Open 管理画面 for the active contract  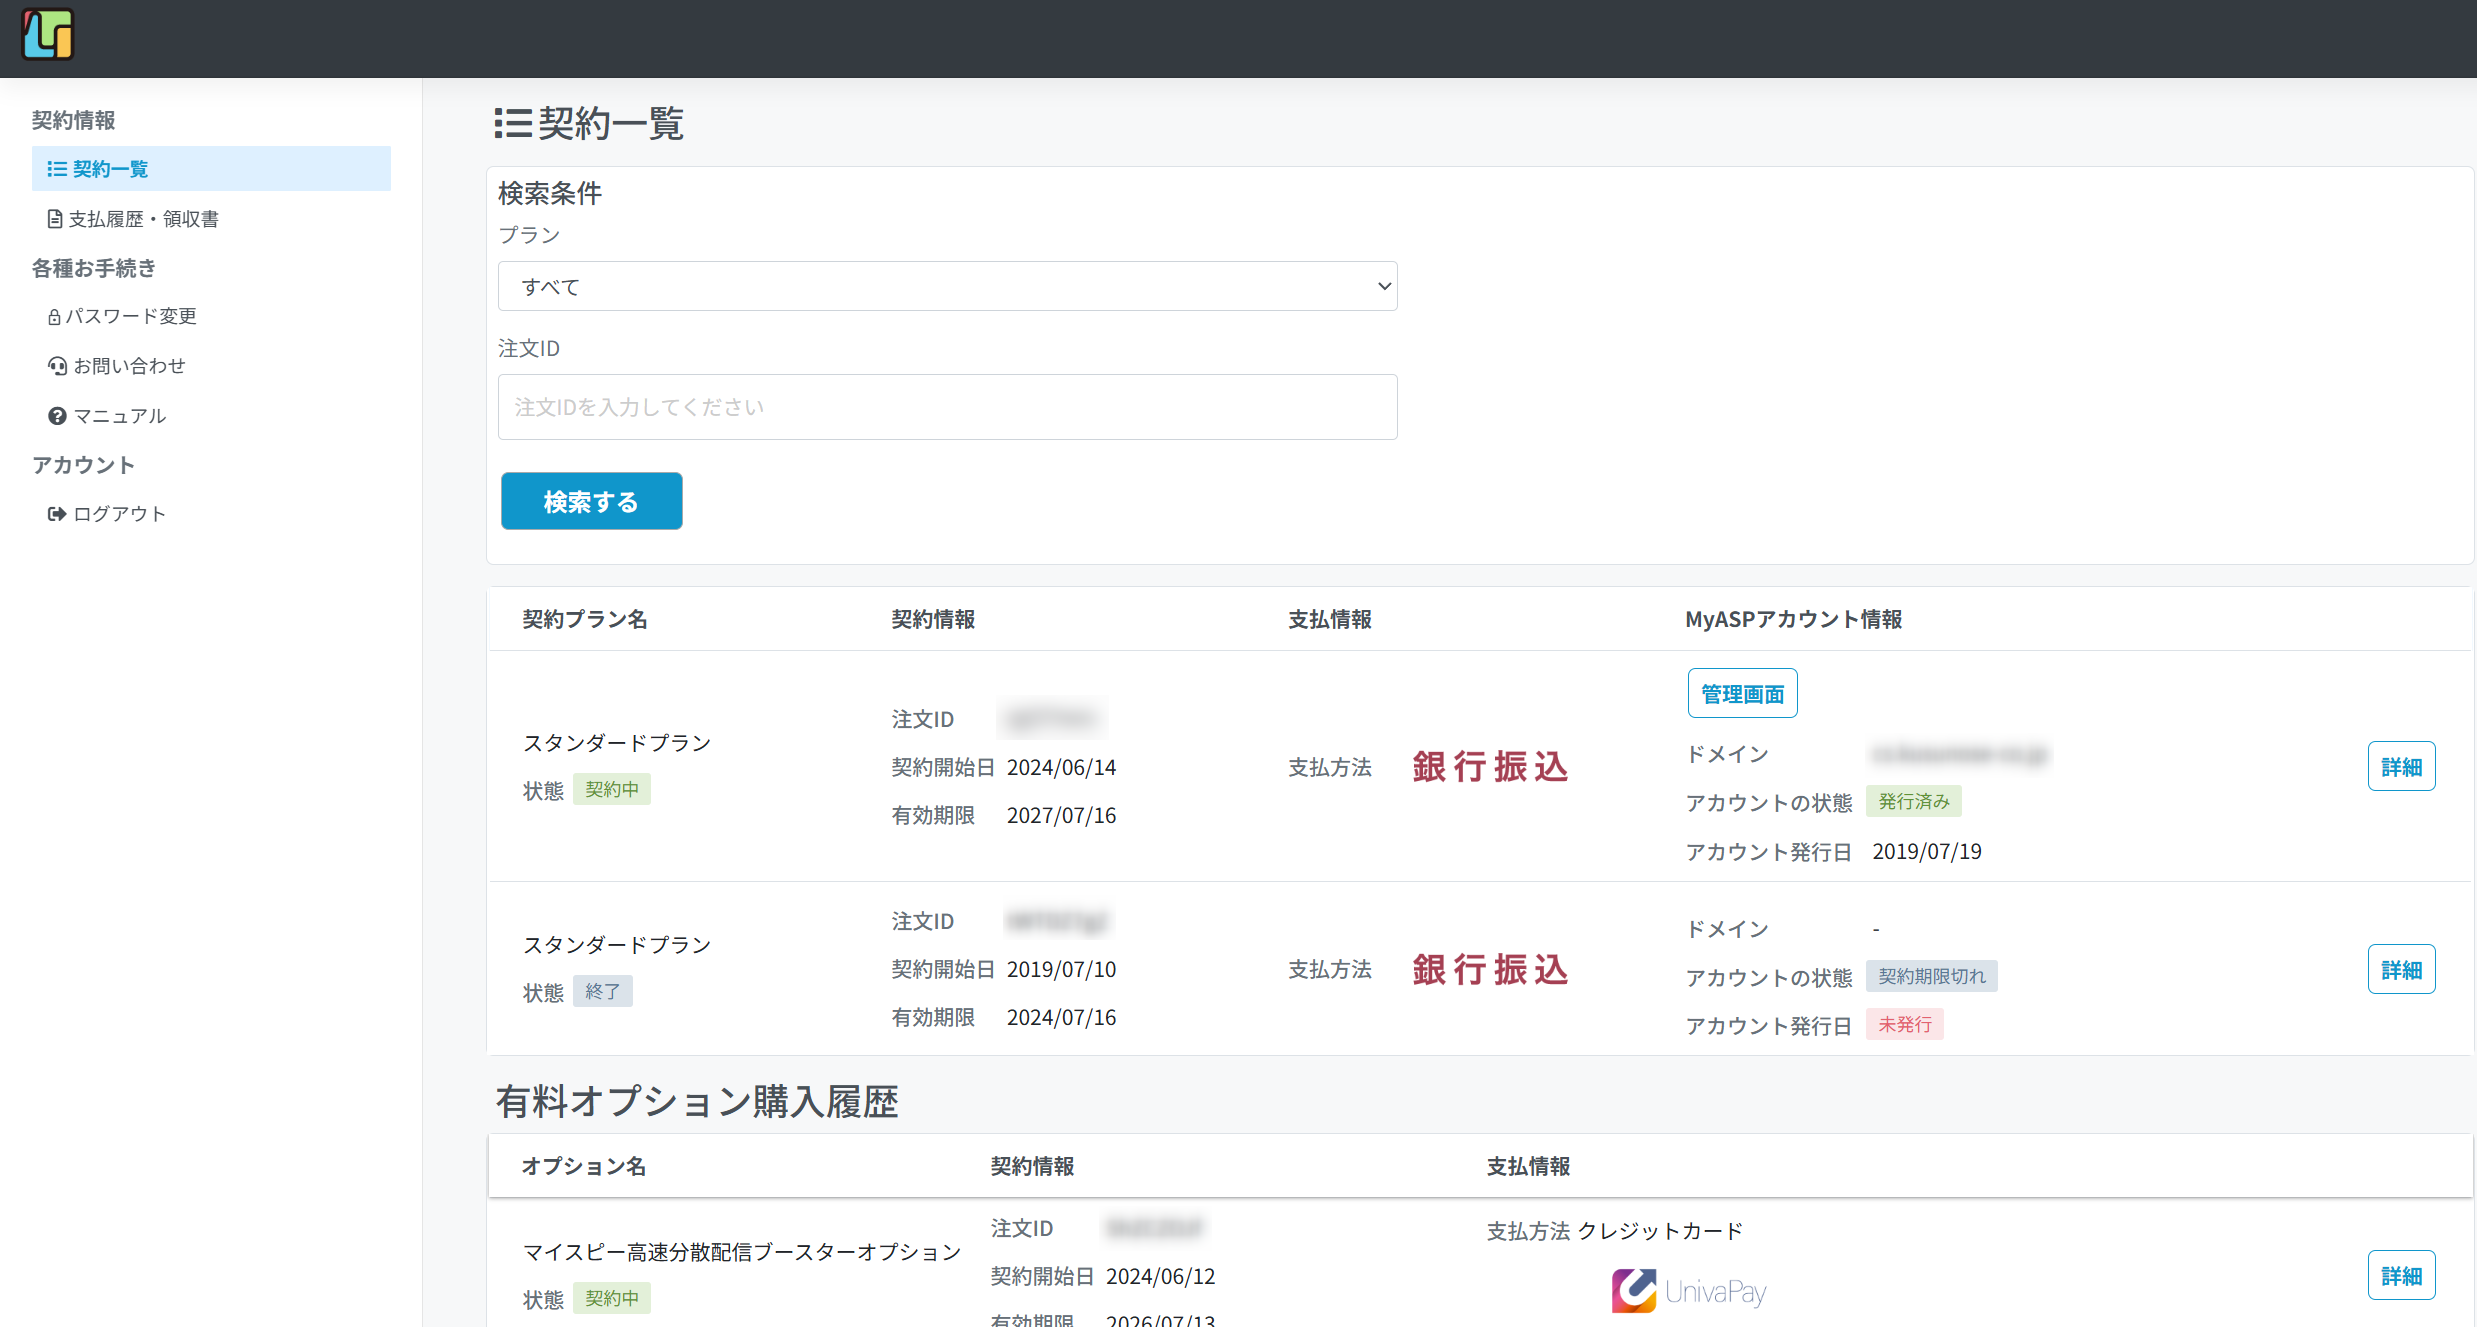[1742, 693]
